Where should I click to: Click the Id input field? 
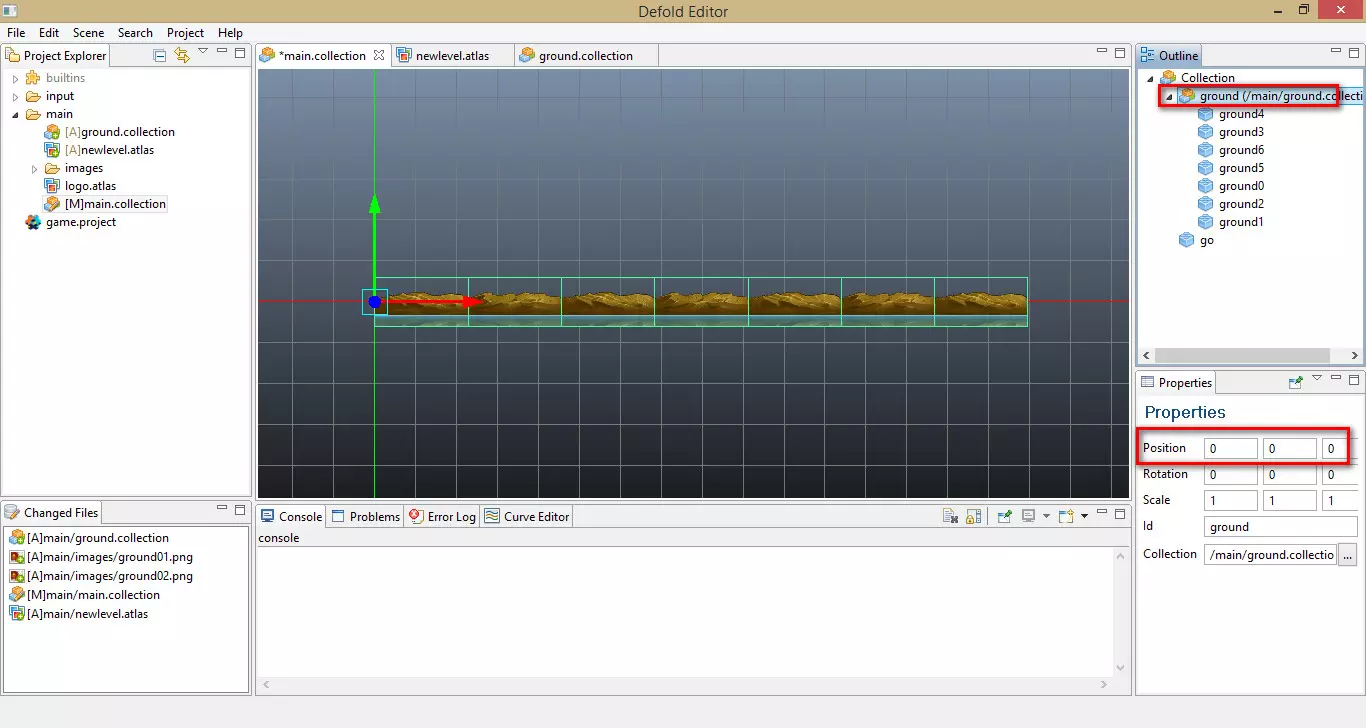pyautogui.click(x=1280, y=527)
